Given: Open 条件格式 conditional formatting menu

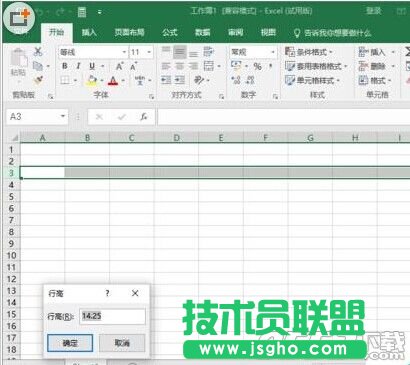Looking at the screenshot, I should [x=309, y=52].
